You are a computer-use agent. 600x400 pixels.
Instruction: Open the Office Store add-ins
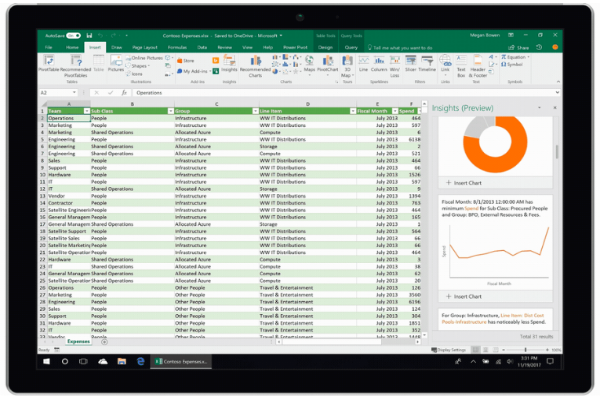186,61
